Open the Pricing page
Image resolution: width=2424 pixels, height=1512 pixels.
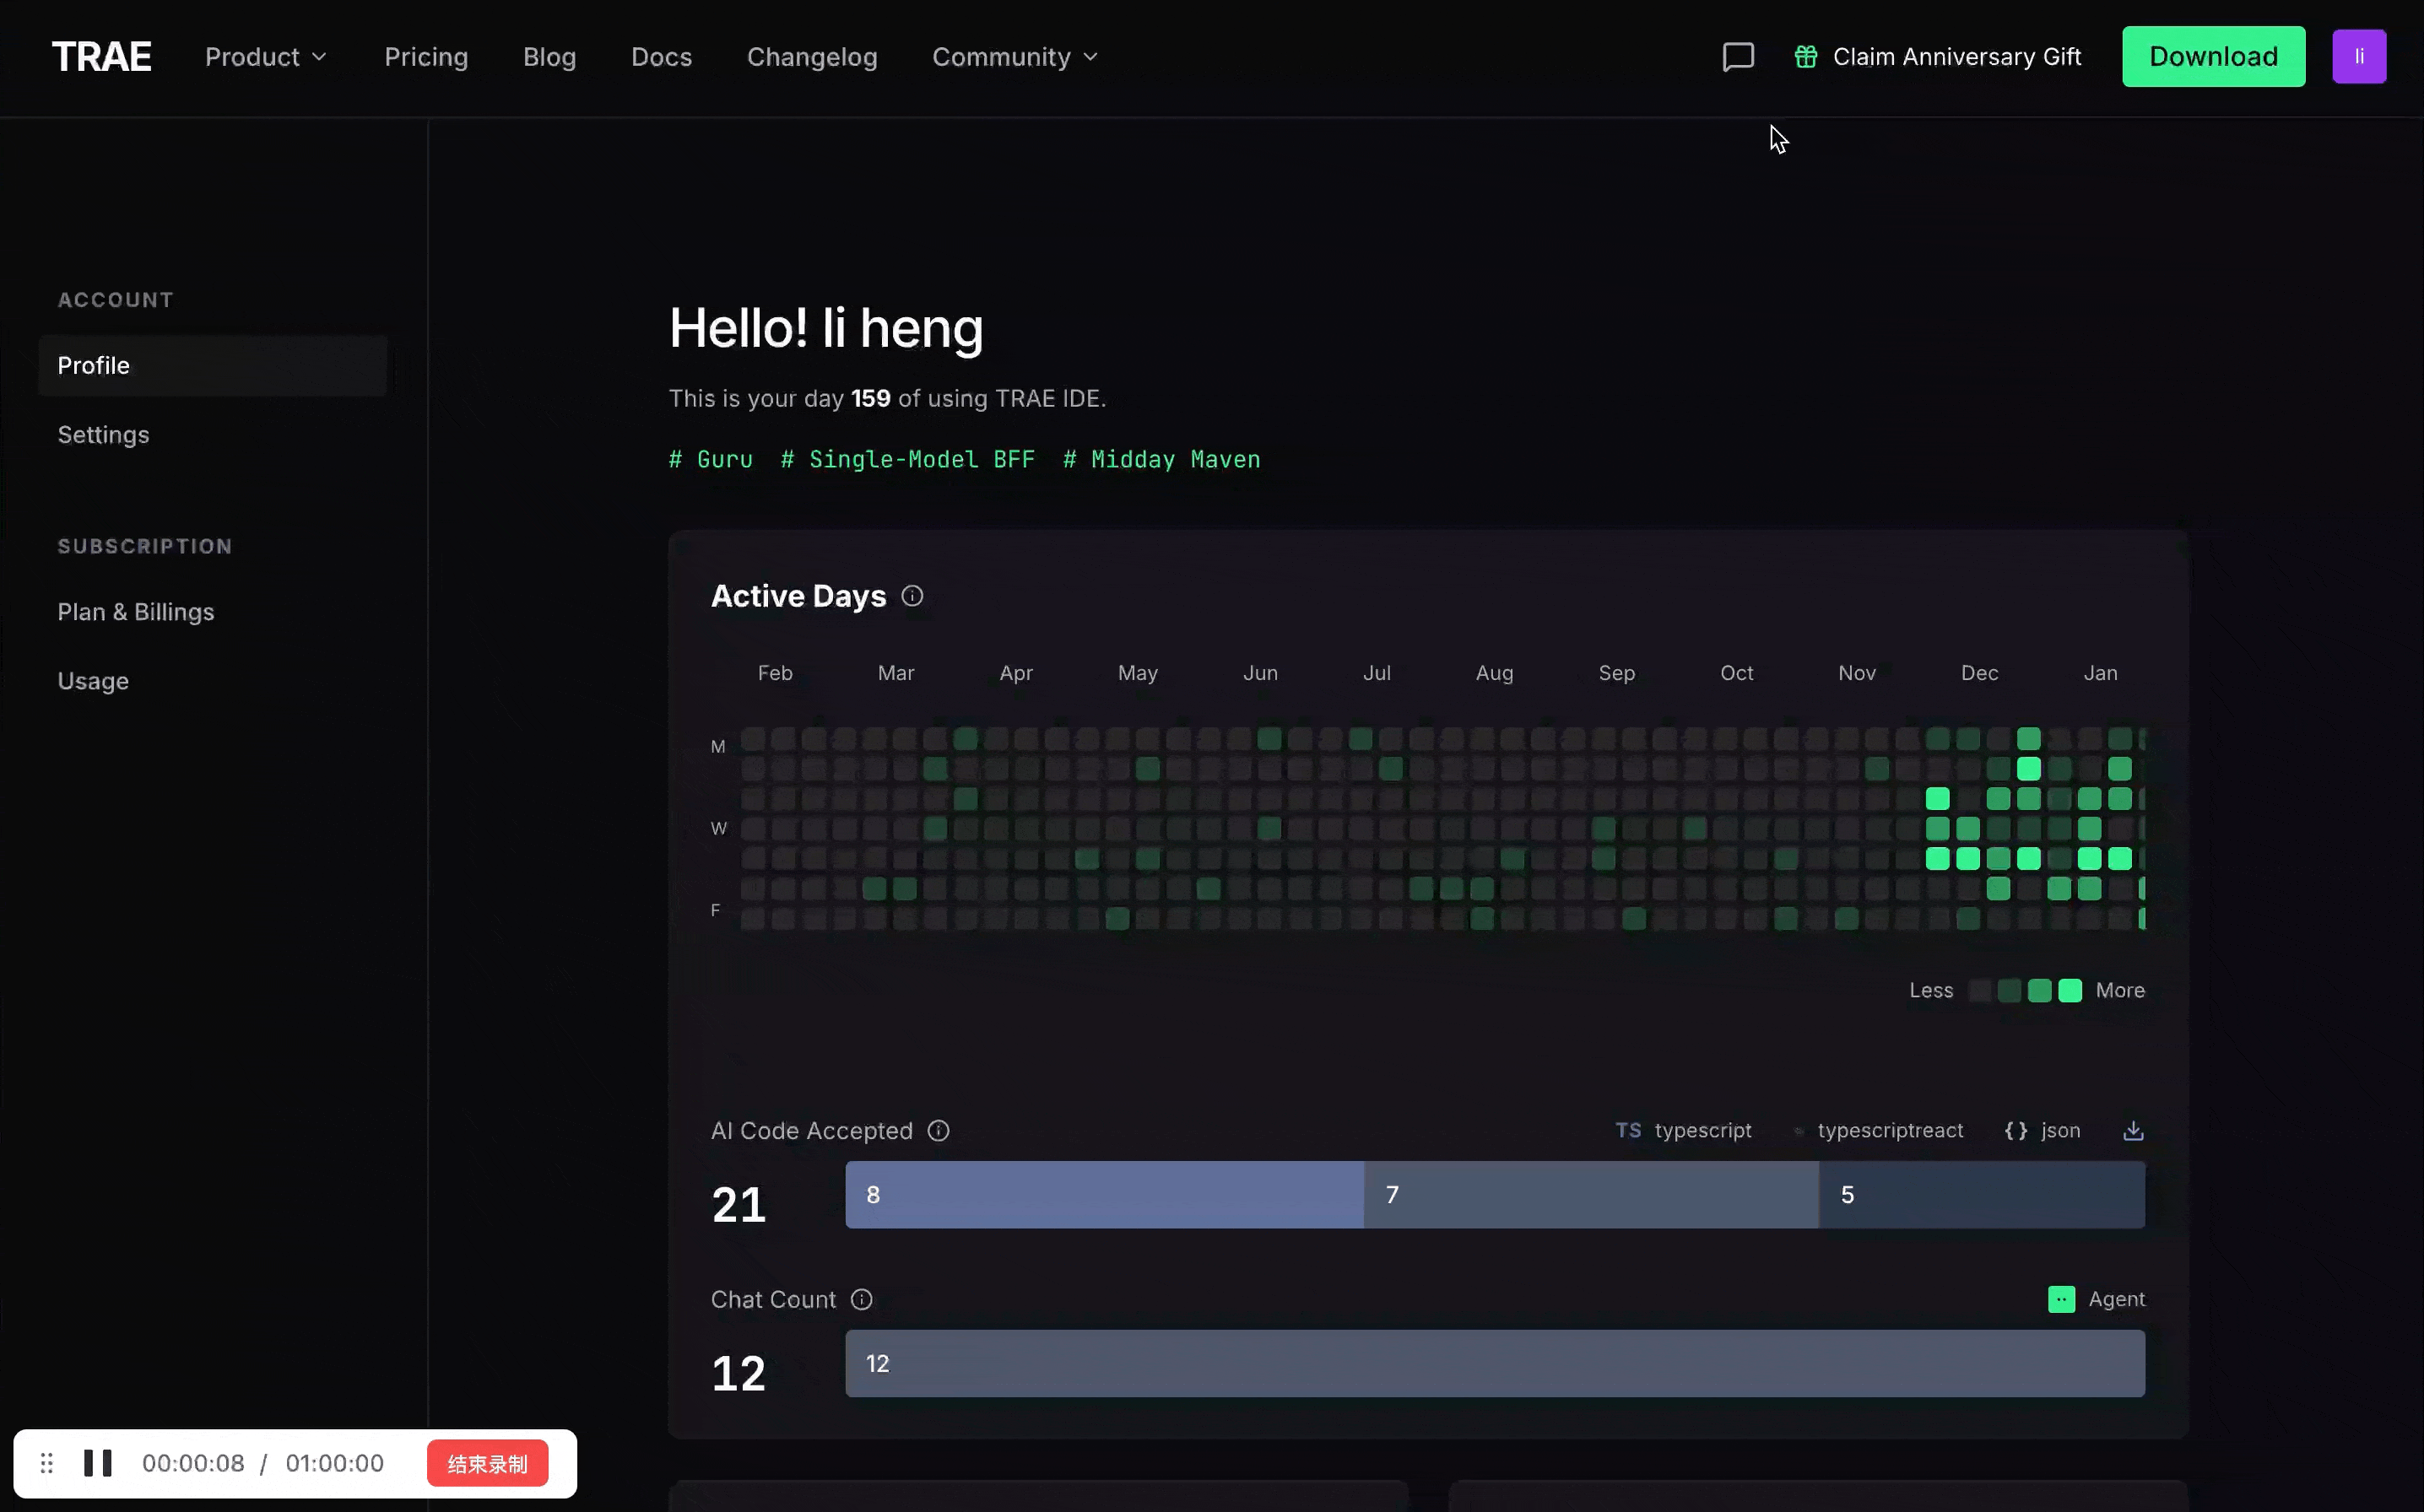(x=426, y=57)
